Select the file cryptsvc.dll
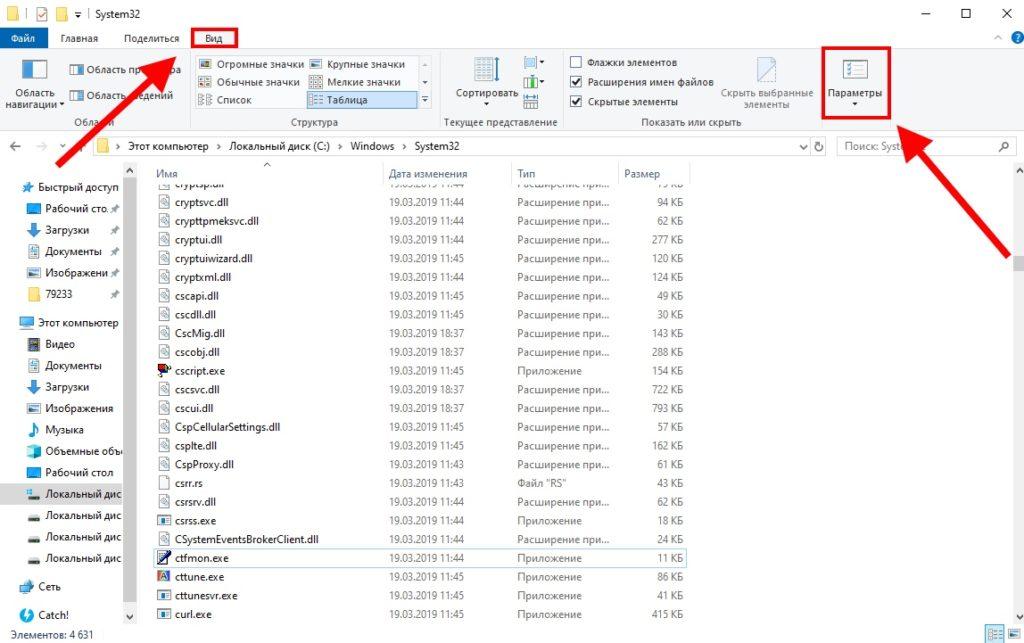Screen dimensions: 1024x643 (x=202, y=202)
